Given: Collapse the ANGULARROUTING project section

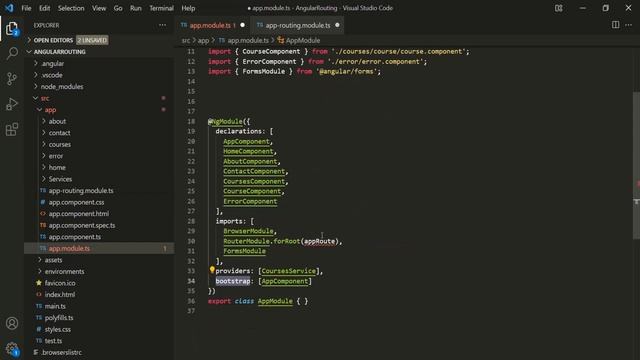Looking at the screenshot, I should [x=59, y=52].
